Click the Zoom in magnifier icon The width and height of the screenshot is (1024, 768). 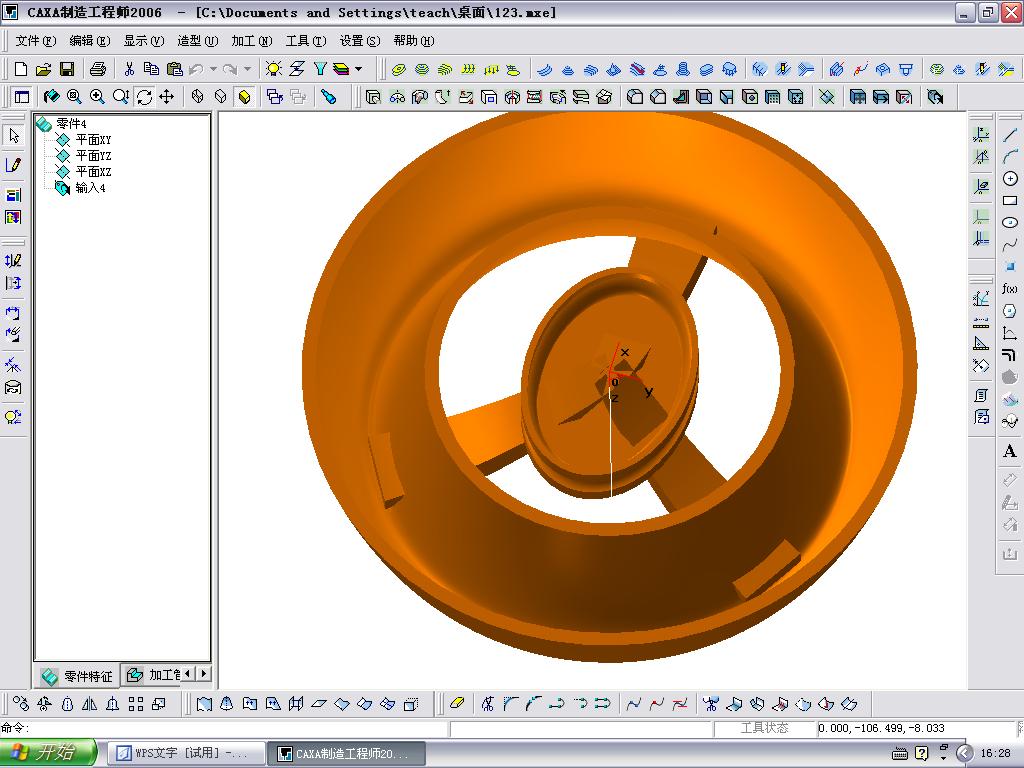pos(97,97)
